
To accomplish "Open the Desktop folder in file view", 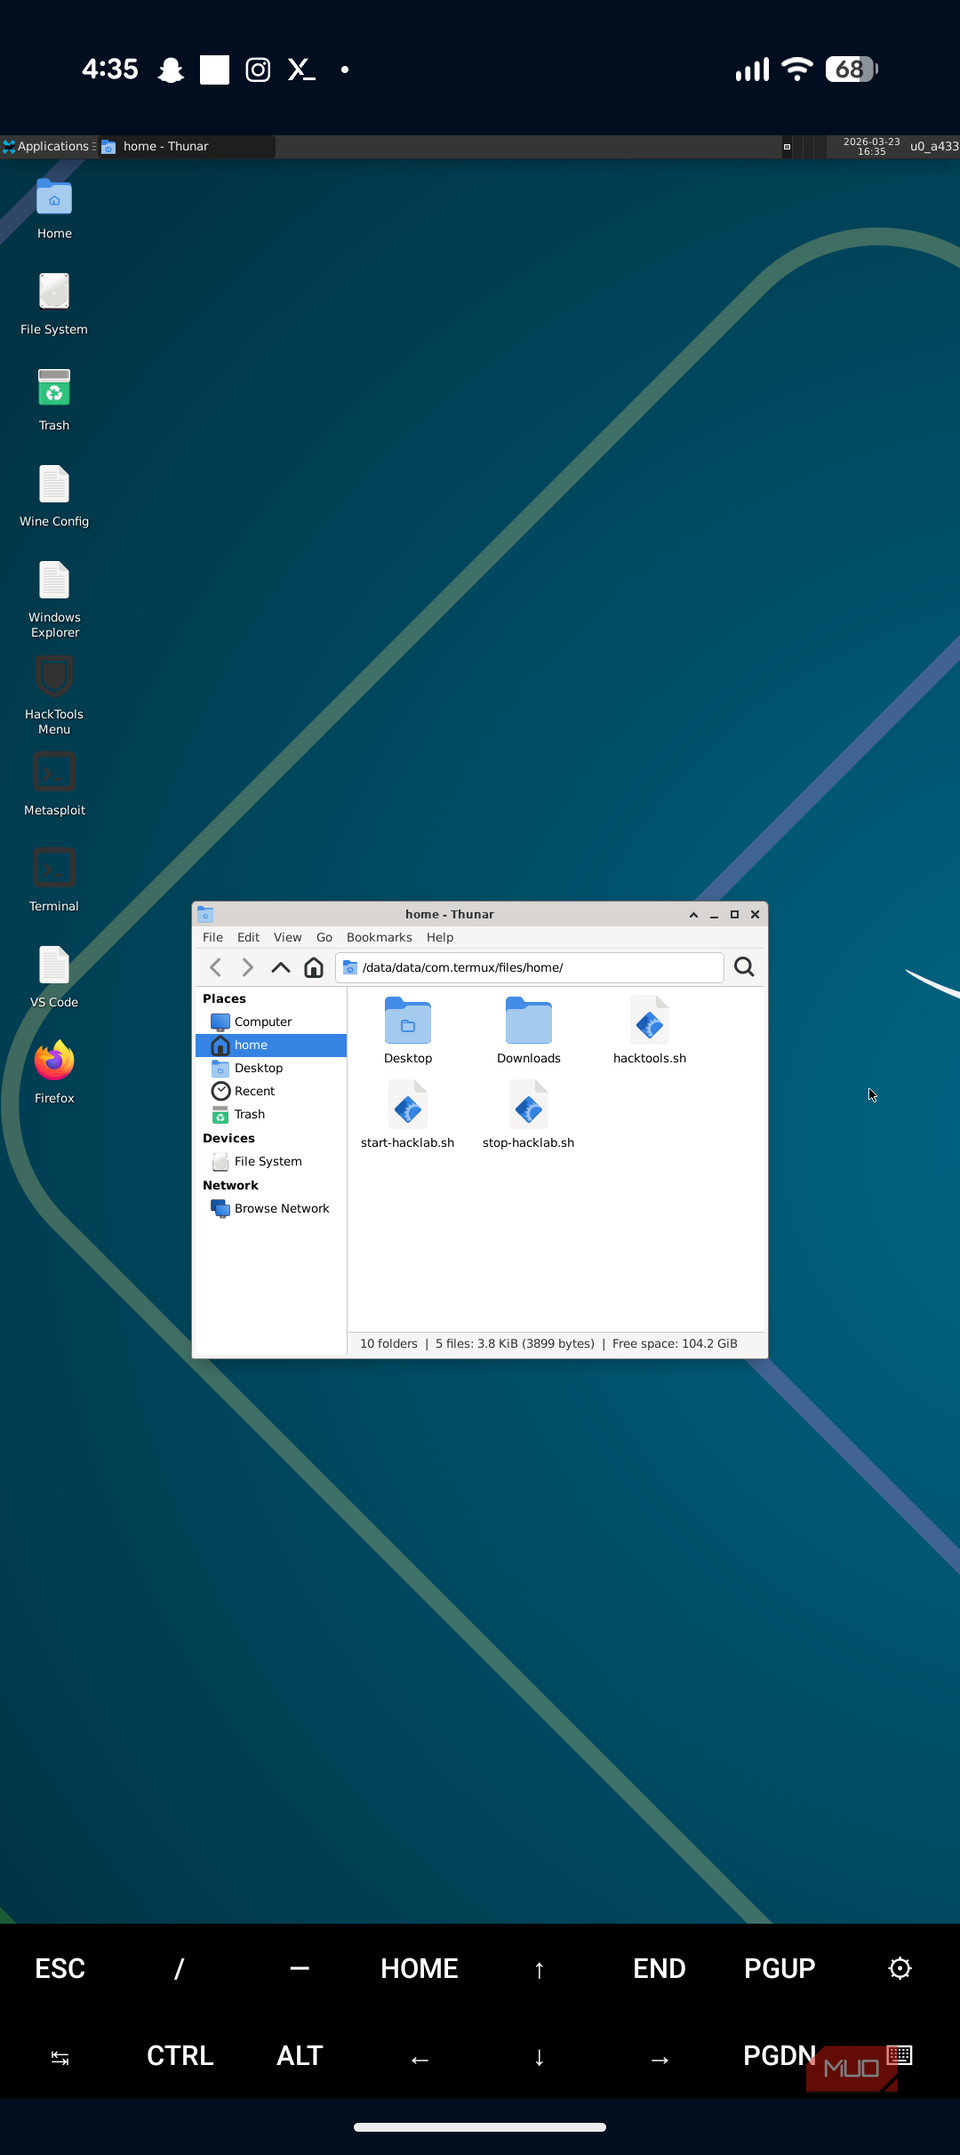I will click(408, 1031).
